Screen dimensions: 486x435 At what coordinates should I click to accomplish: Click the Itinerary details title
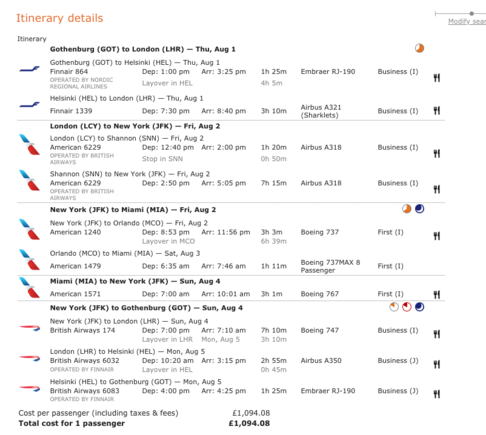coord(60,18)
